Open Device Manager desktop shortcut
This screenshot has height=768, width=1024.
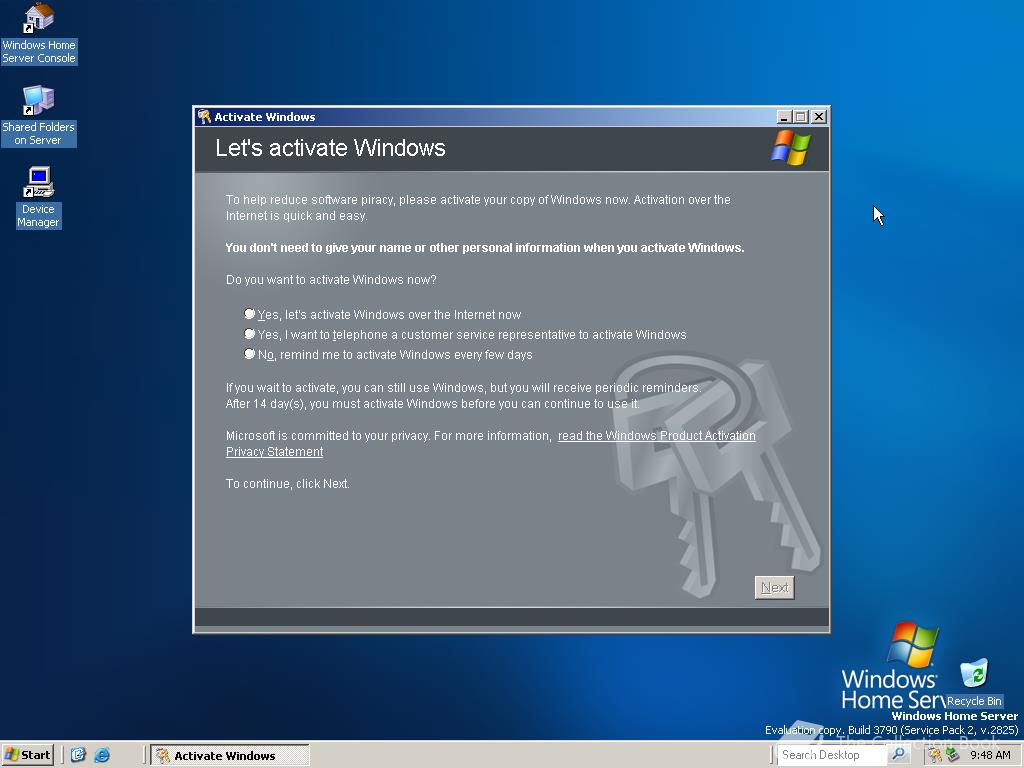[39, 198]
